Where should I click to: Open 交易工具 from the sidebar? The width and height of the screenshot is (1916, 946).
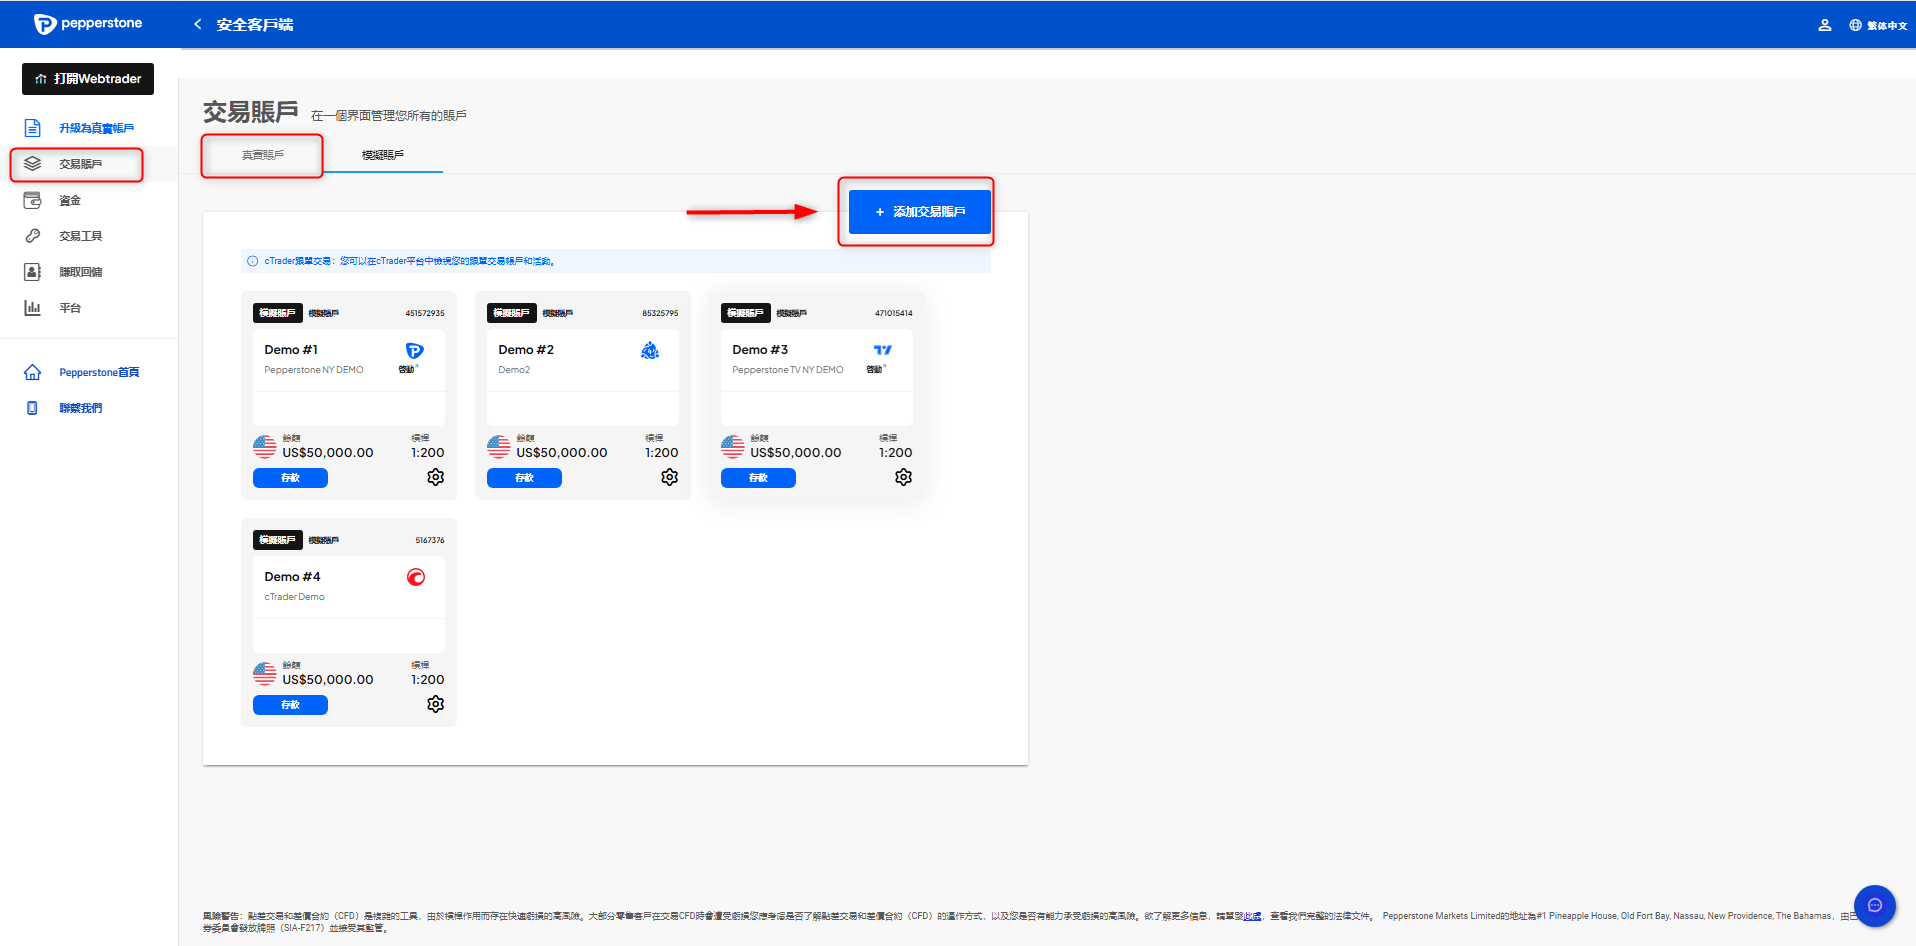tap(80, 236)
